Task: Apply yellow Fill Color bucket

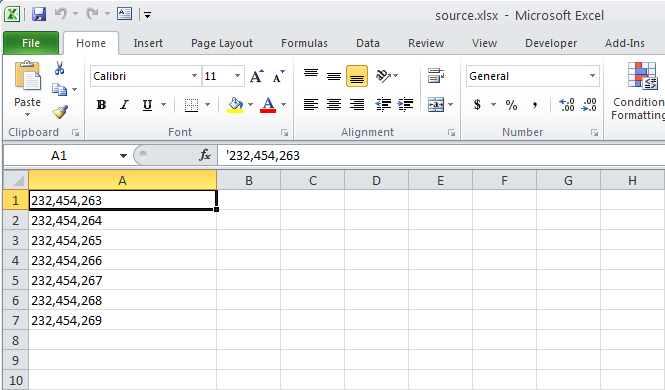Action: (235, 105)
